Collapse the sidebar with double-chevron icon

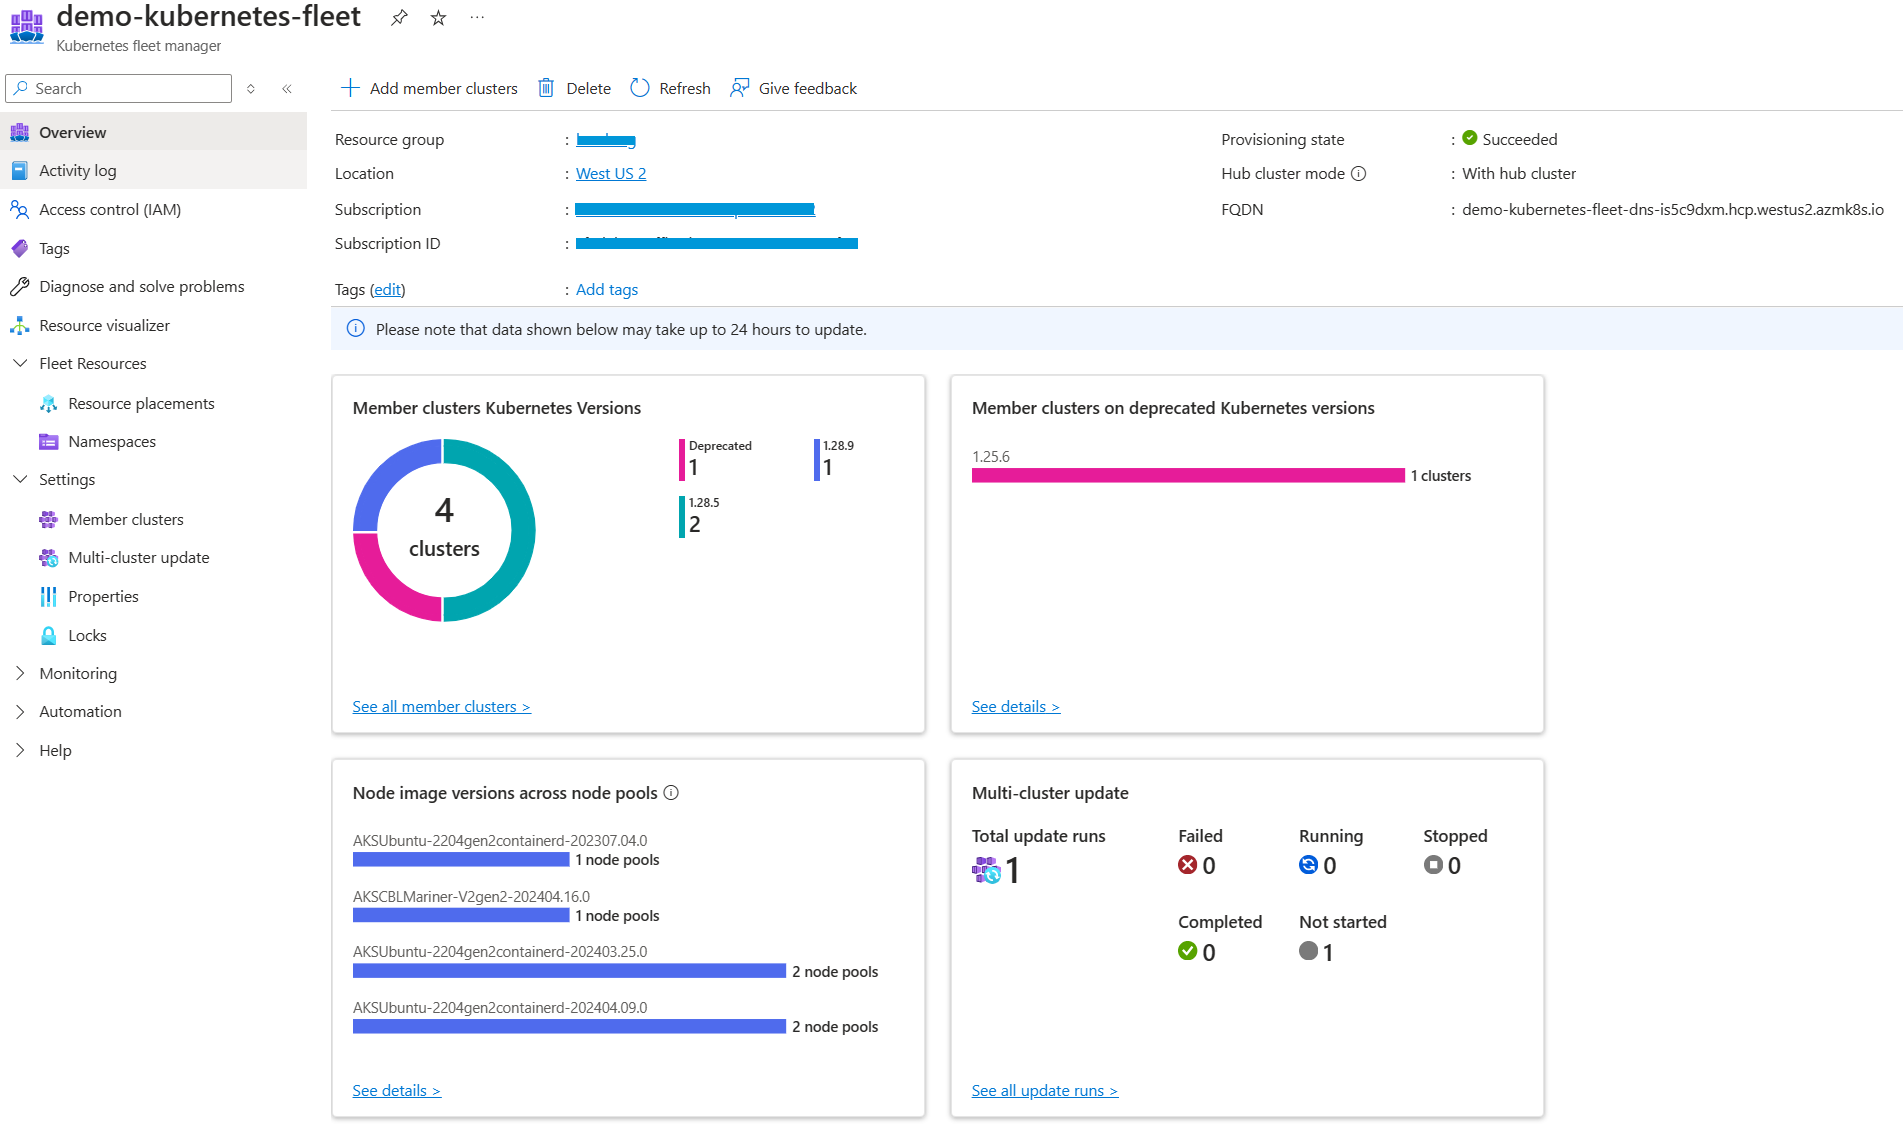click(287, 89)
